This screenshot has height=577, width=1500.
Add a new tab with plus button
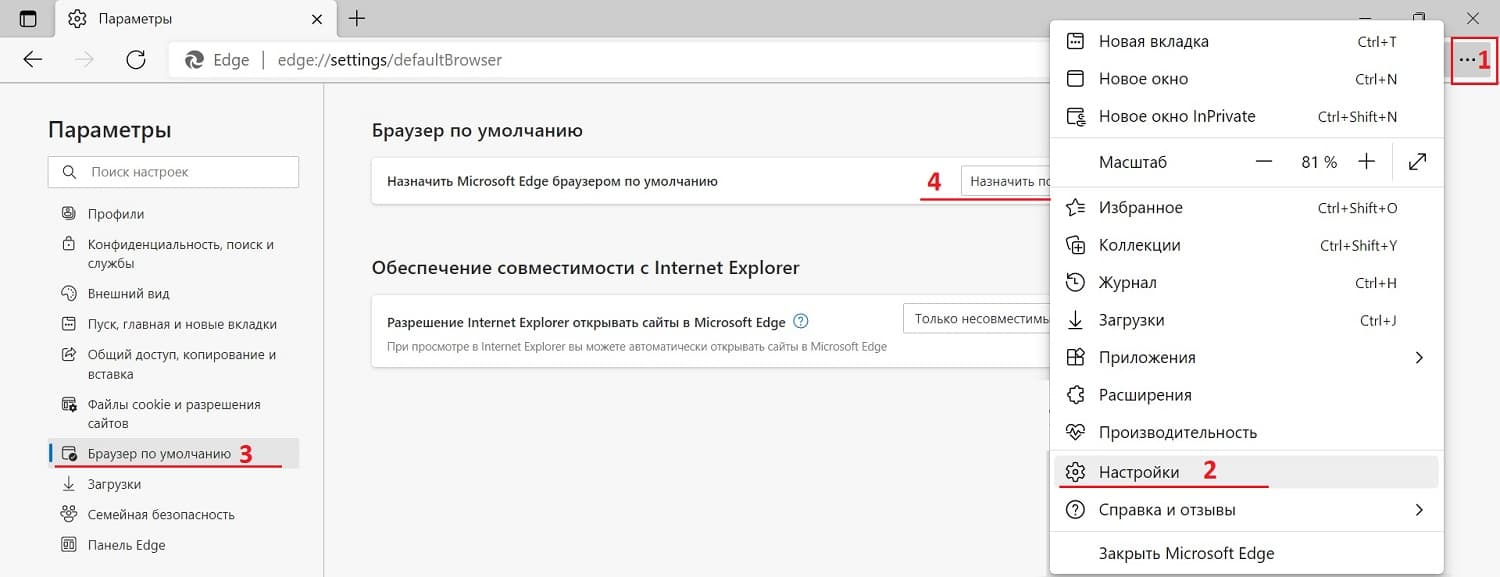click(356, 19)
